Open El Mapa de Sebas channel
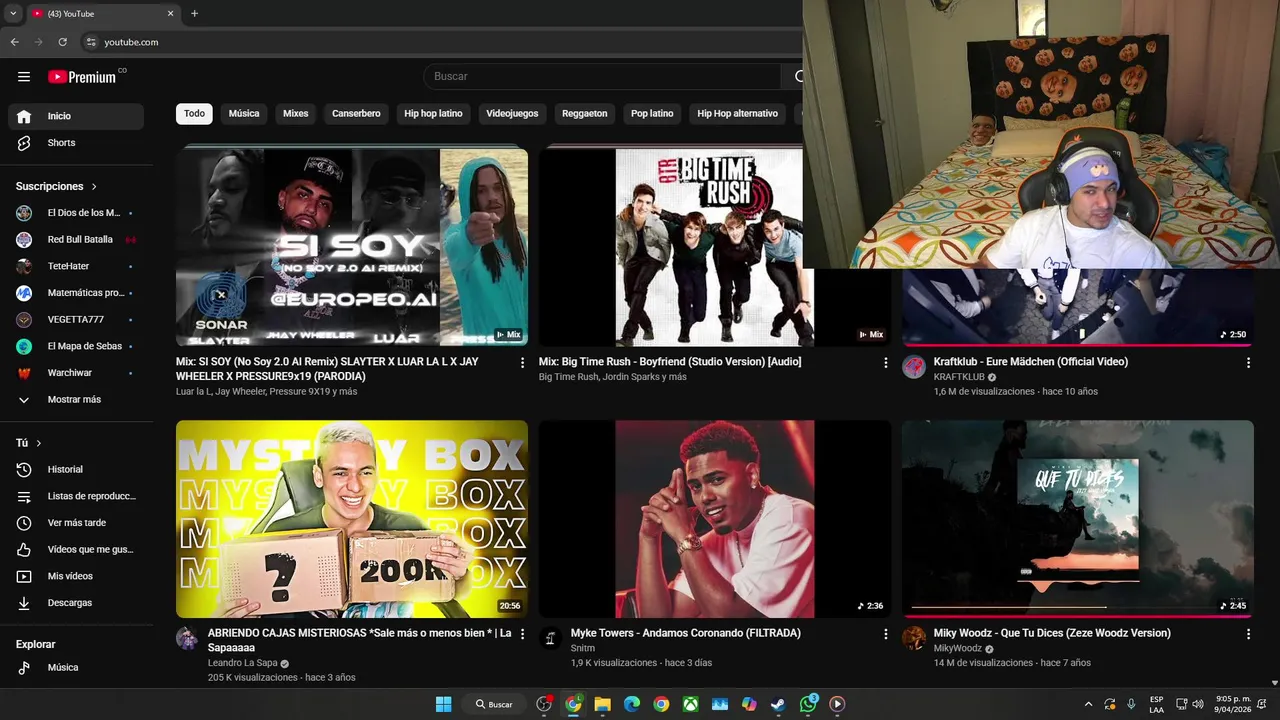Screen dimensions: 1280x720 click(x=76, y=346)
